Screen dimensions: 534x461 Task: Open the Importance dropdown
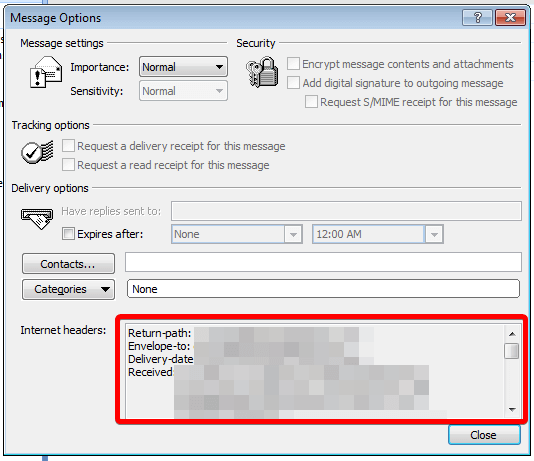(183, 67)
